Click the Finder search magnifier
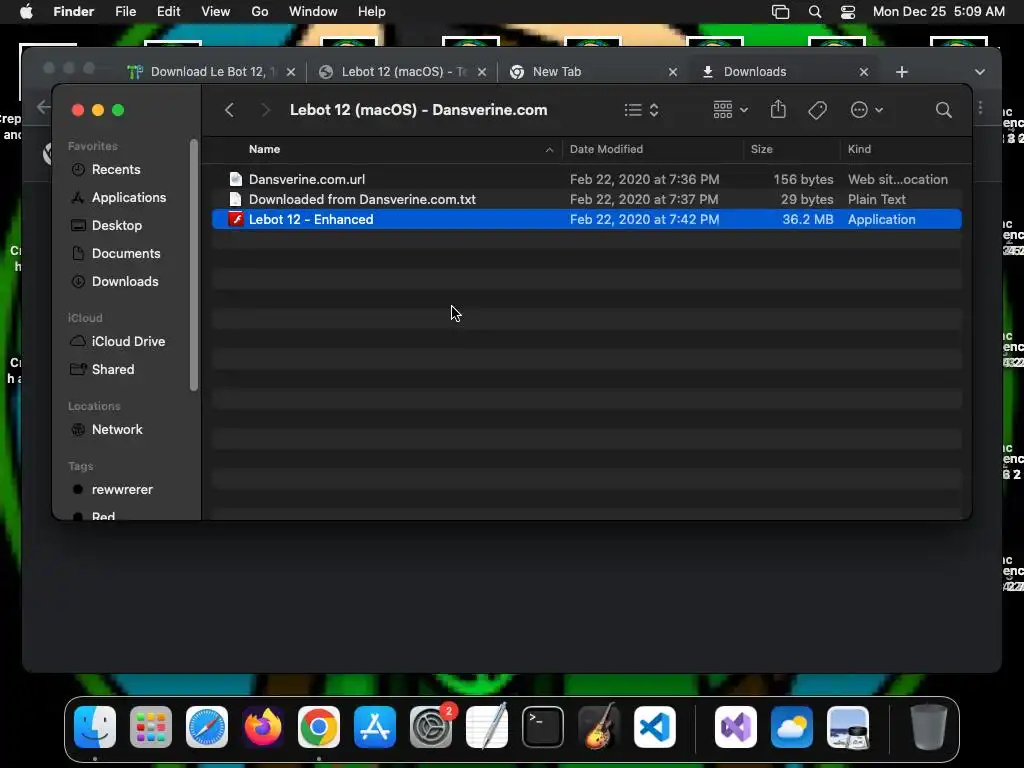 click(x=943, y=110)
